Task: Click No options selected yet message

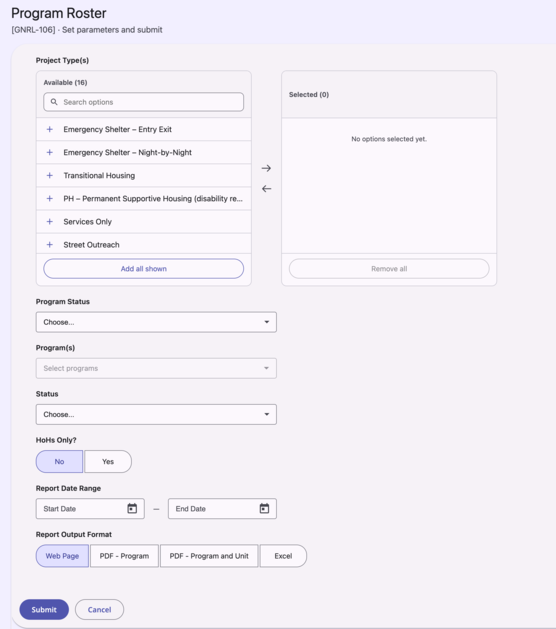Action: (389, 139)
